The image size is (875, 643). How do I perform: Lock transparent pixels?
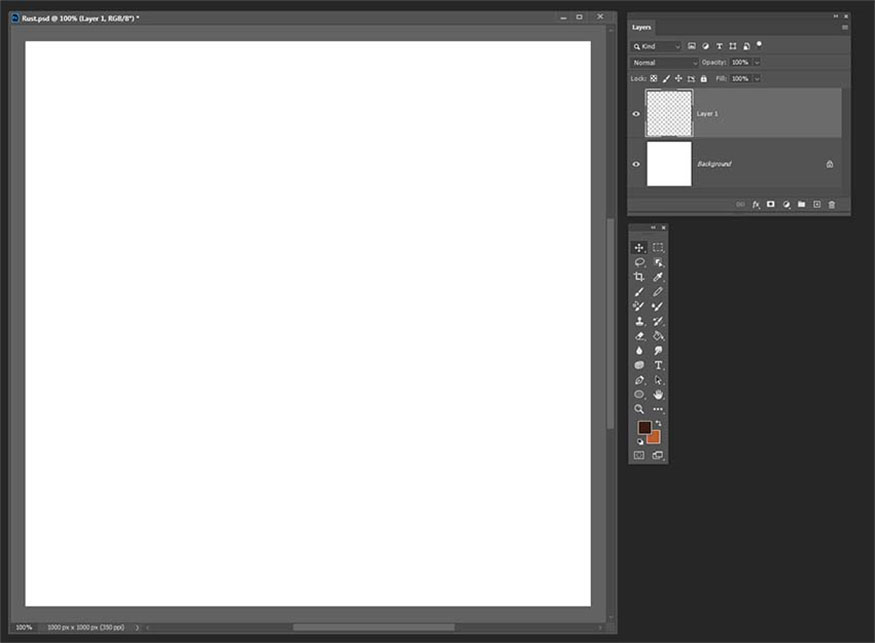tap(653, 79)
